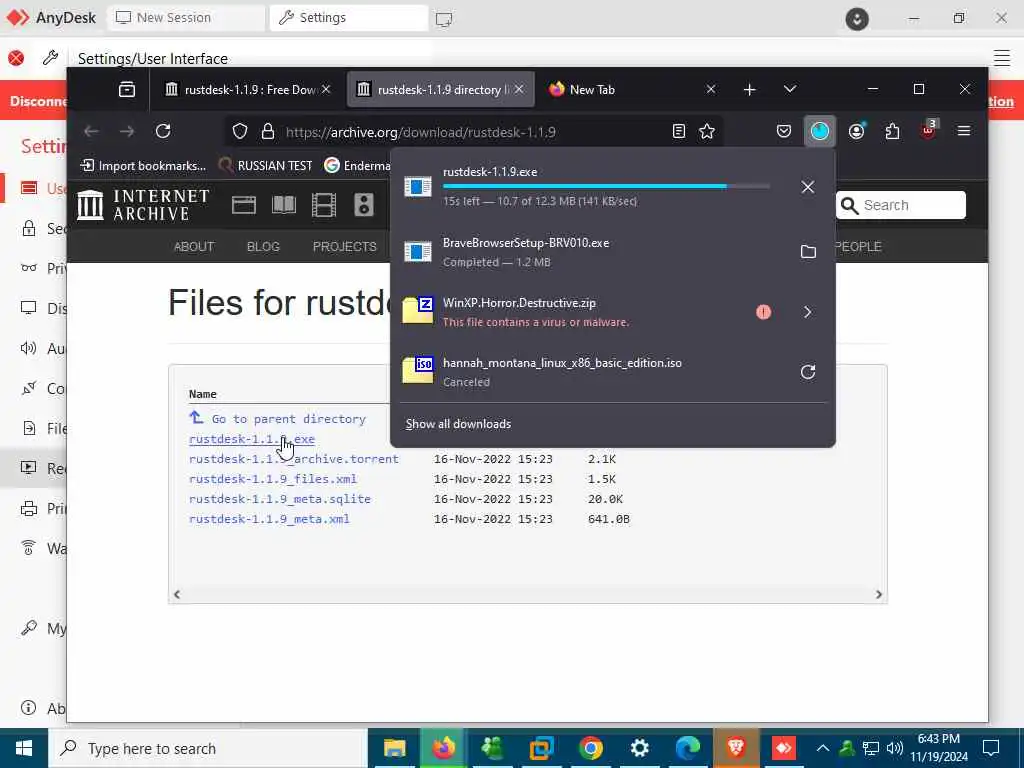Show hidden system tray icons arrow
This screenshot has width=1024, height=768.
[823, 748]
